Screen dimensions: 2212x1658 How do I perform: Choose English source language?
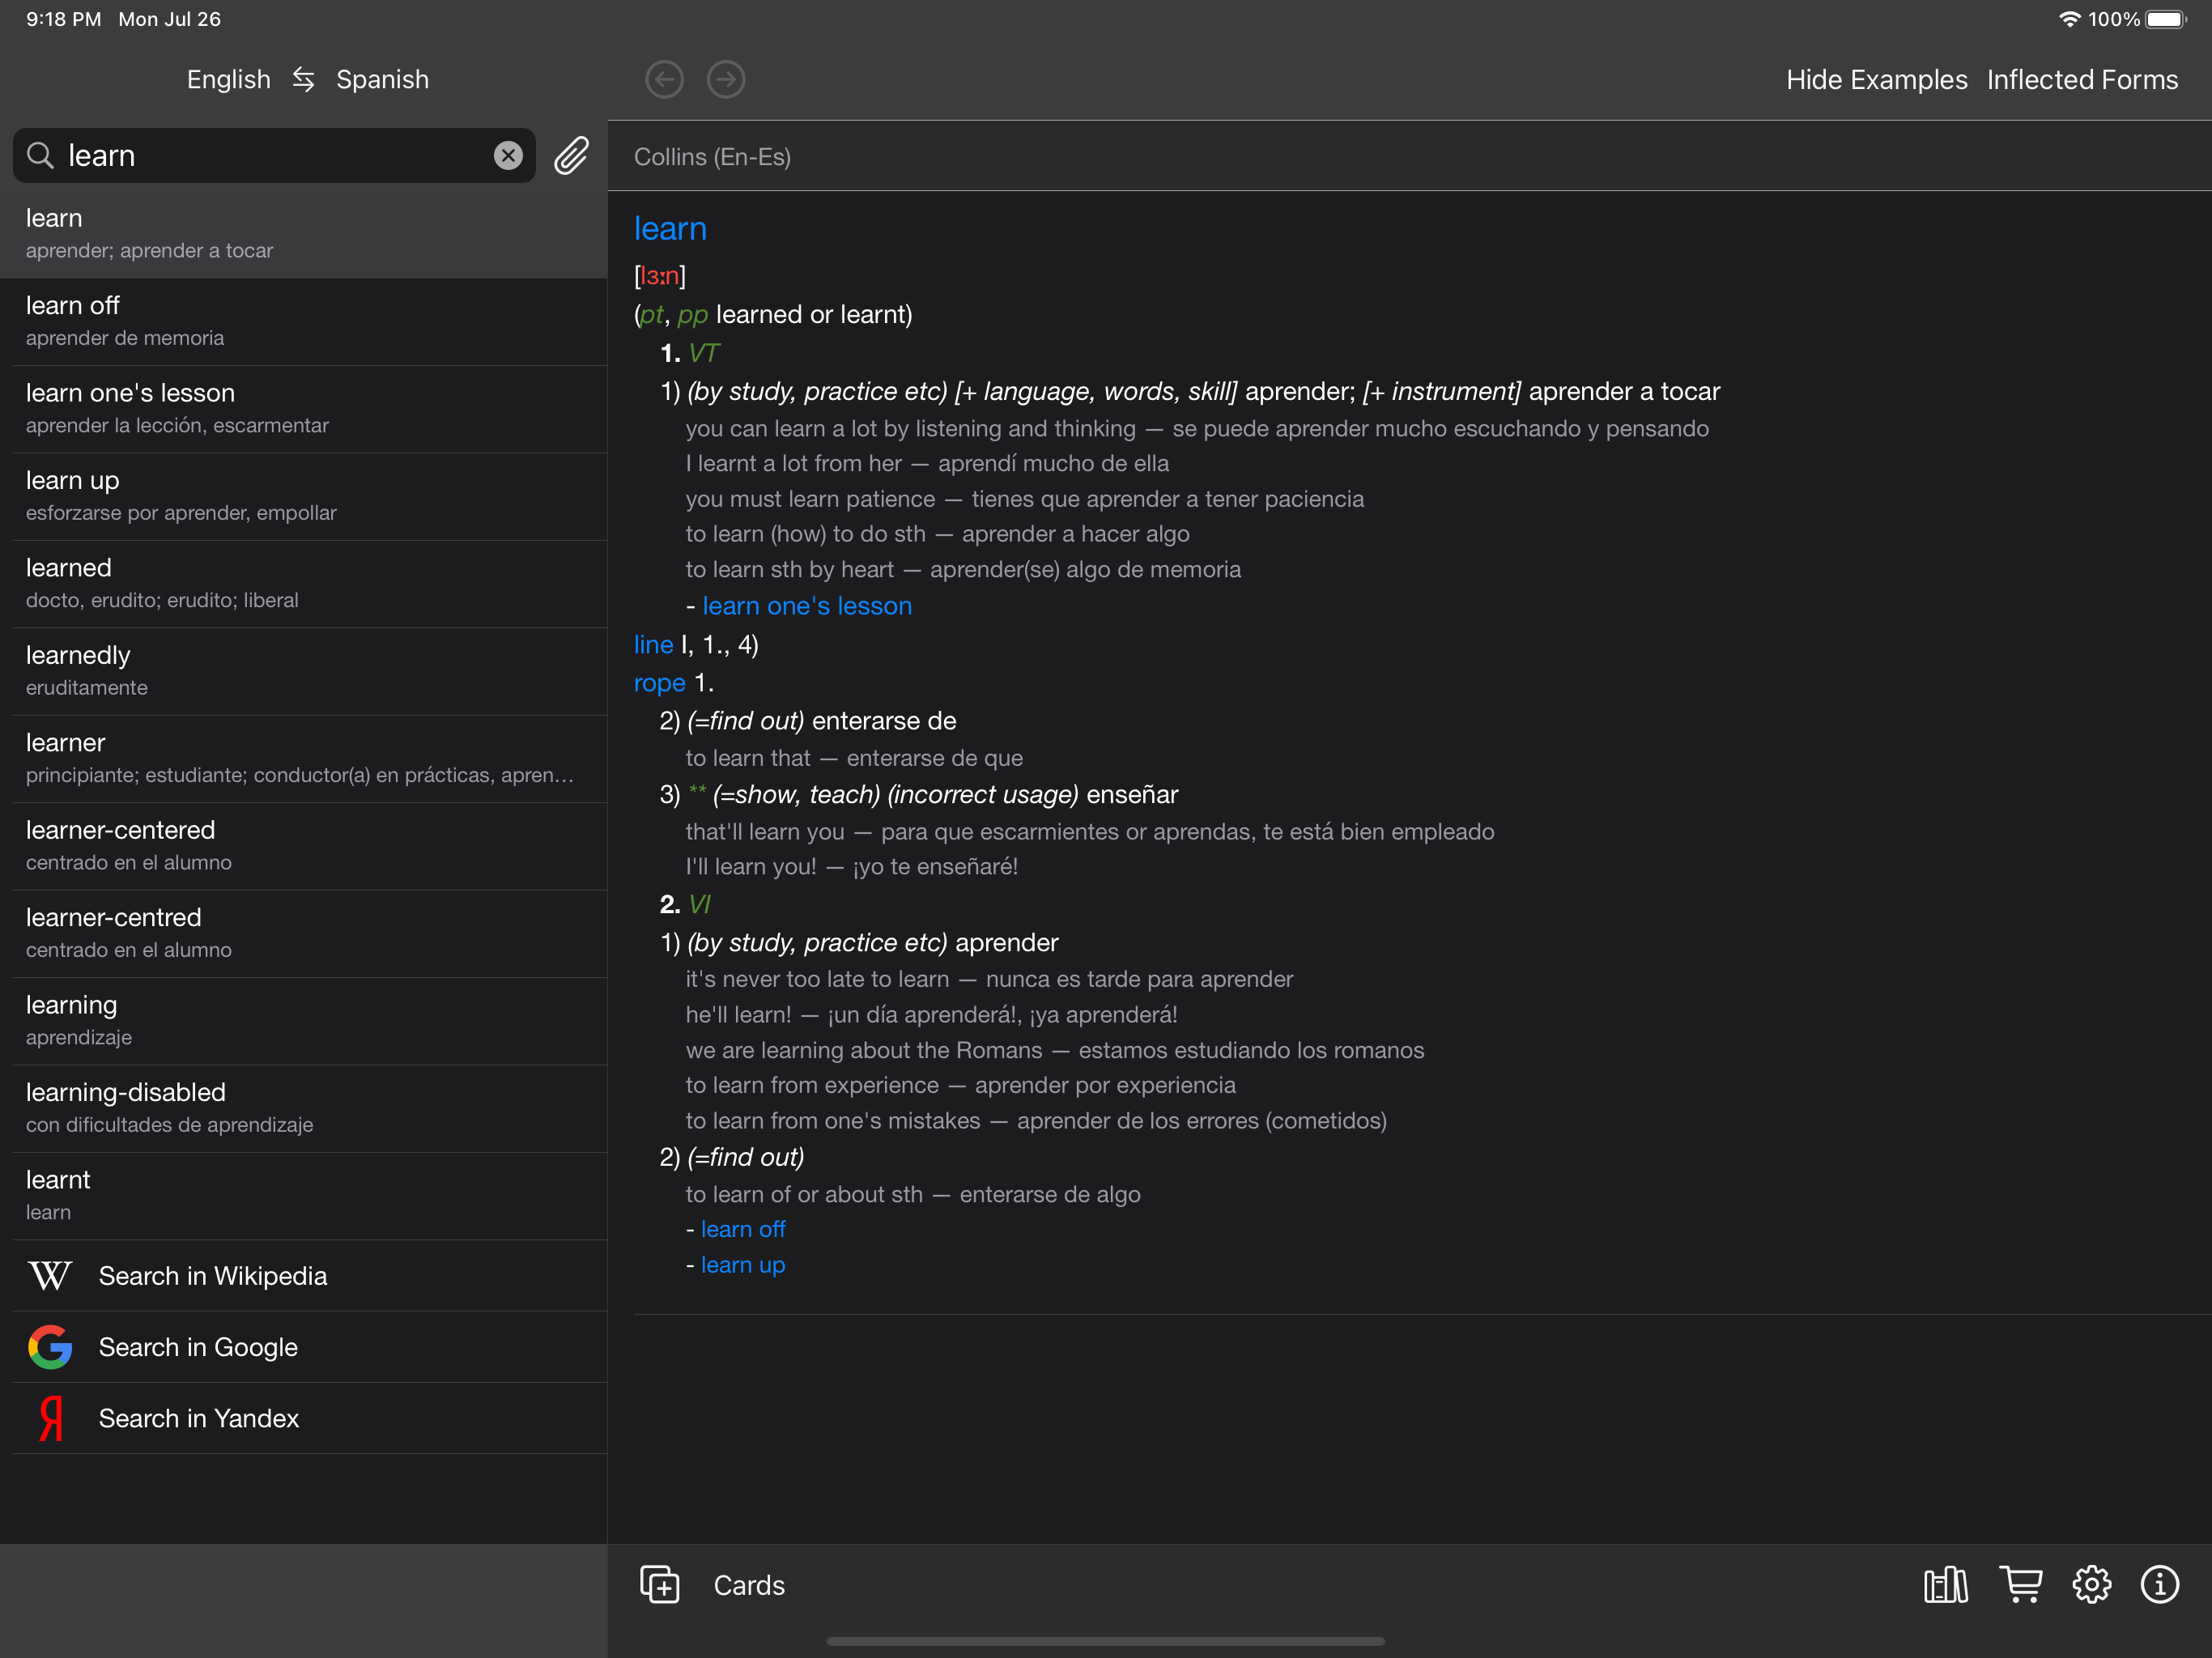click(x=228, y=79)
